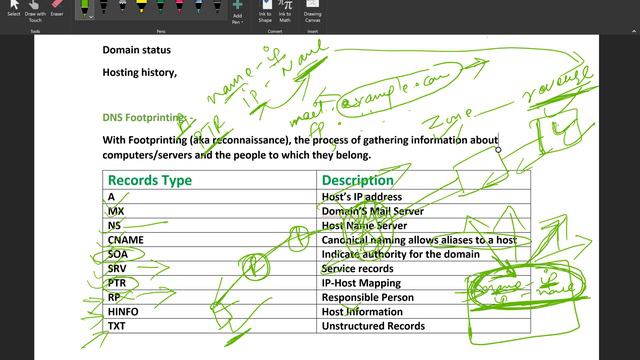Viewport: 640px width, 360px height.
Task: Click the 'PTR' table cell
Action: pyautogui.click(x=209, y=283)
